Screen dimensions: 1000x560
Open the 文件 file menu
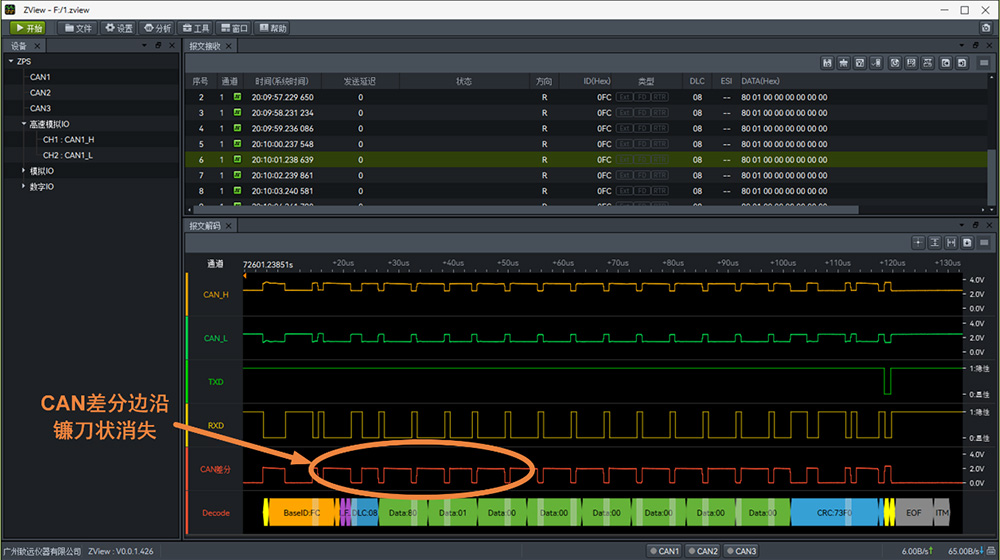point(78,28)
